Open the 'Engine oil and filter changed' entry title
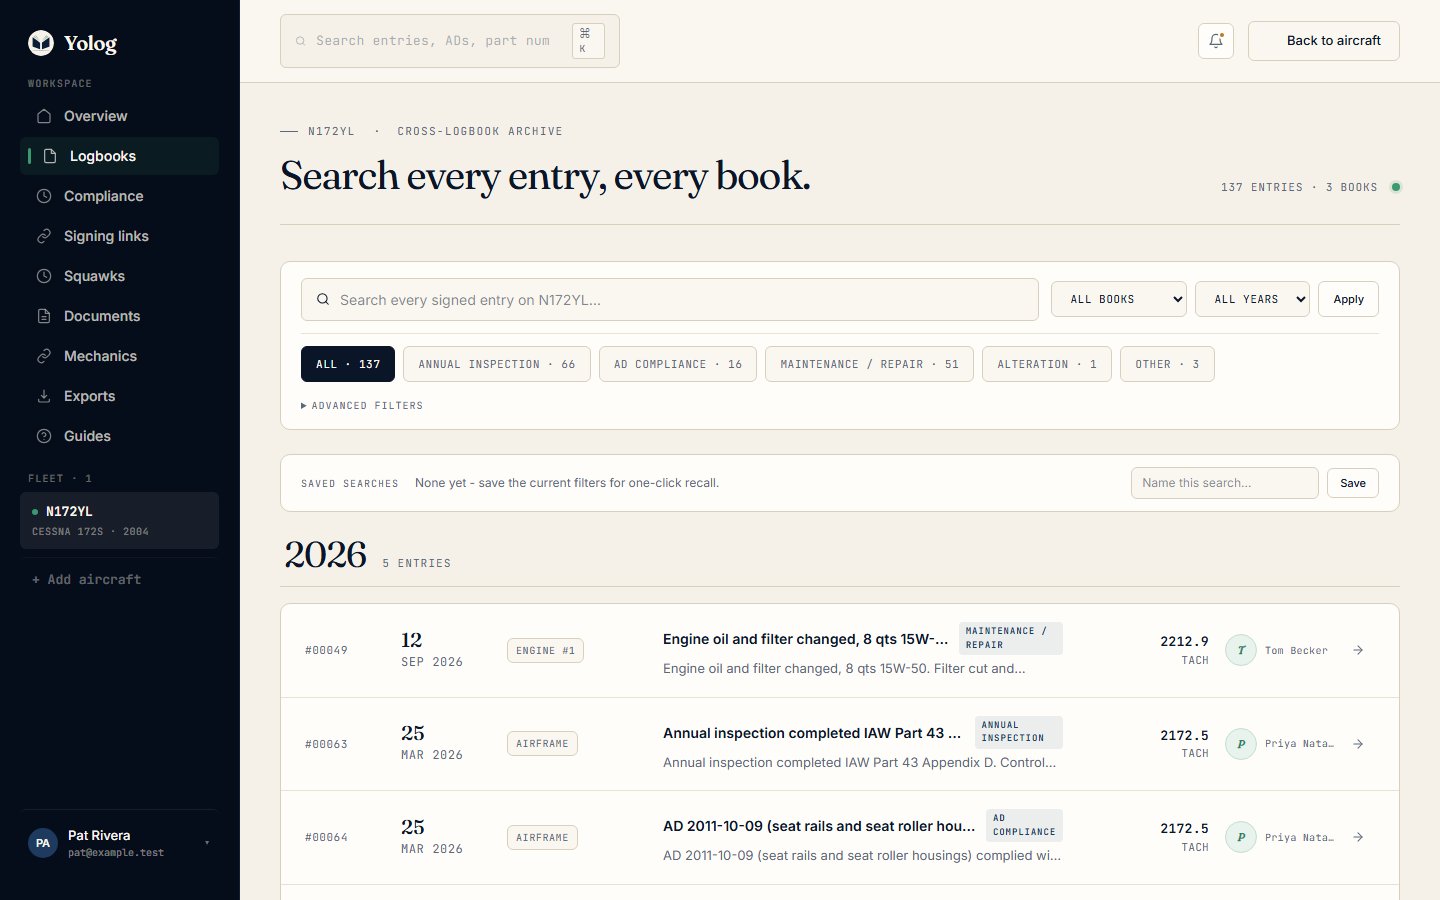Viewport: 1440px width, 900px height. [806, 639]
